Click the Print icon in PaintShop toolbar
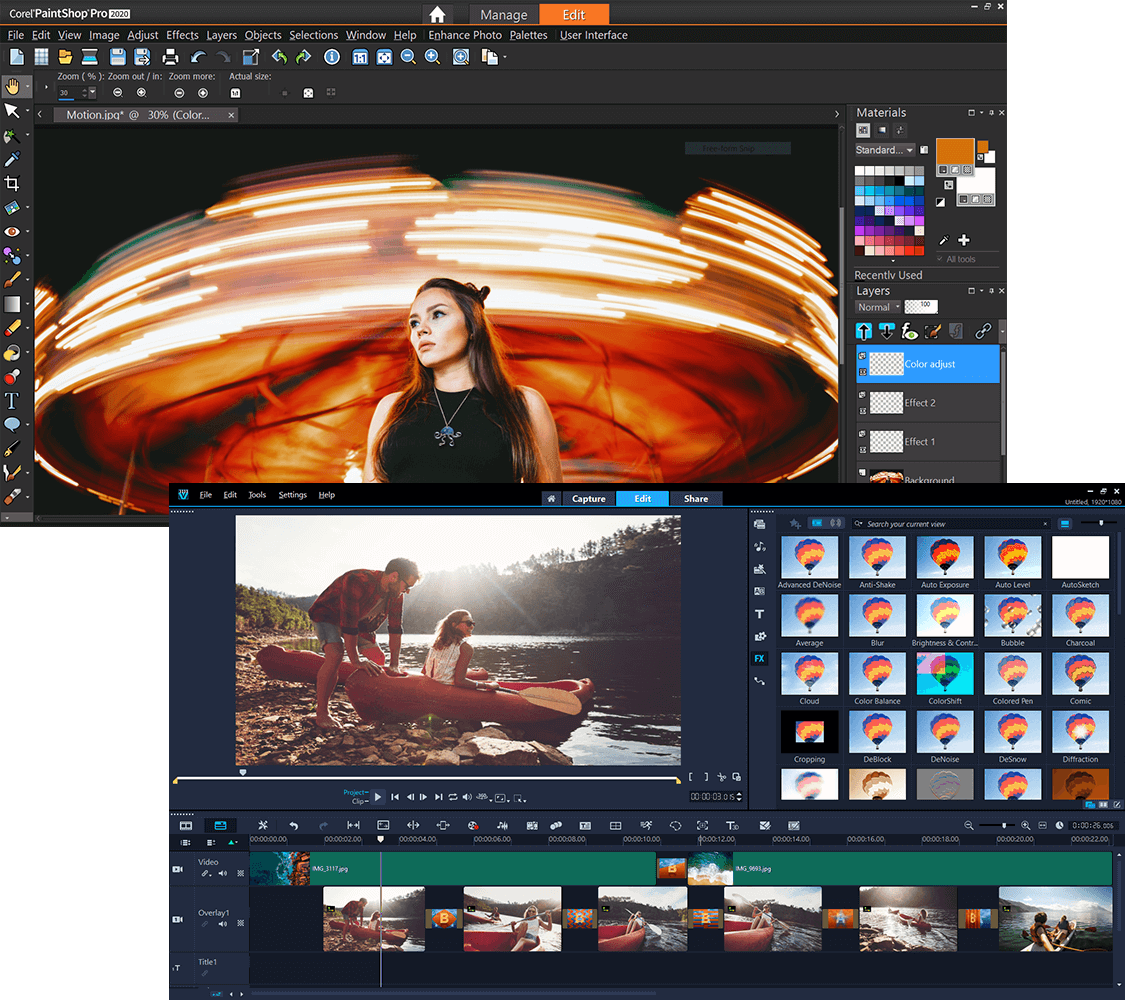Screen dimensions: 1125x1000 click(x=171, y=57)
